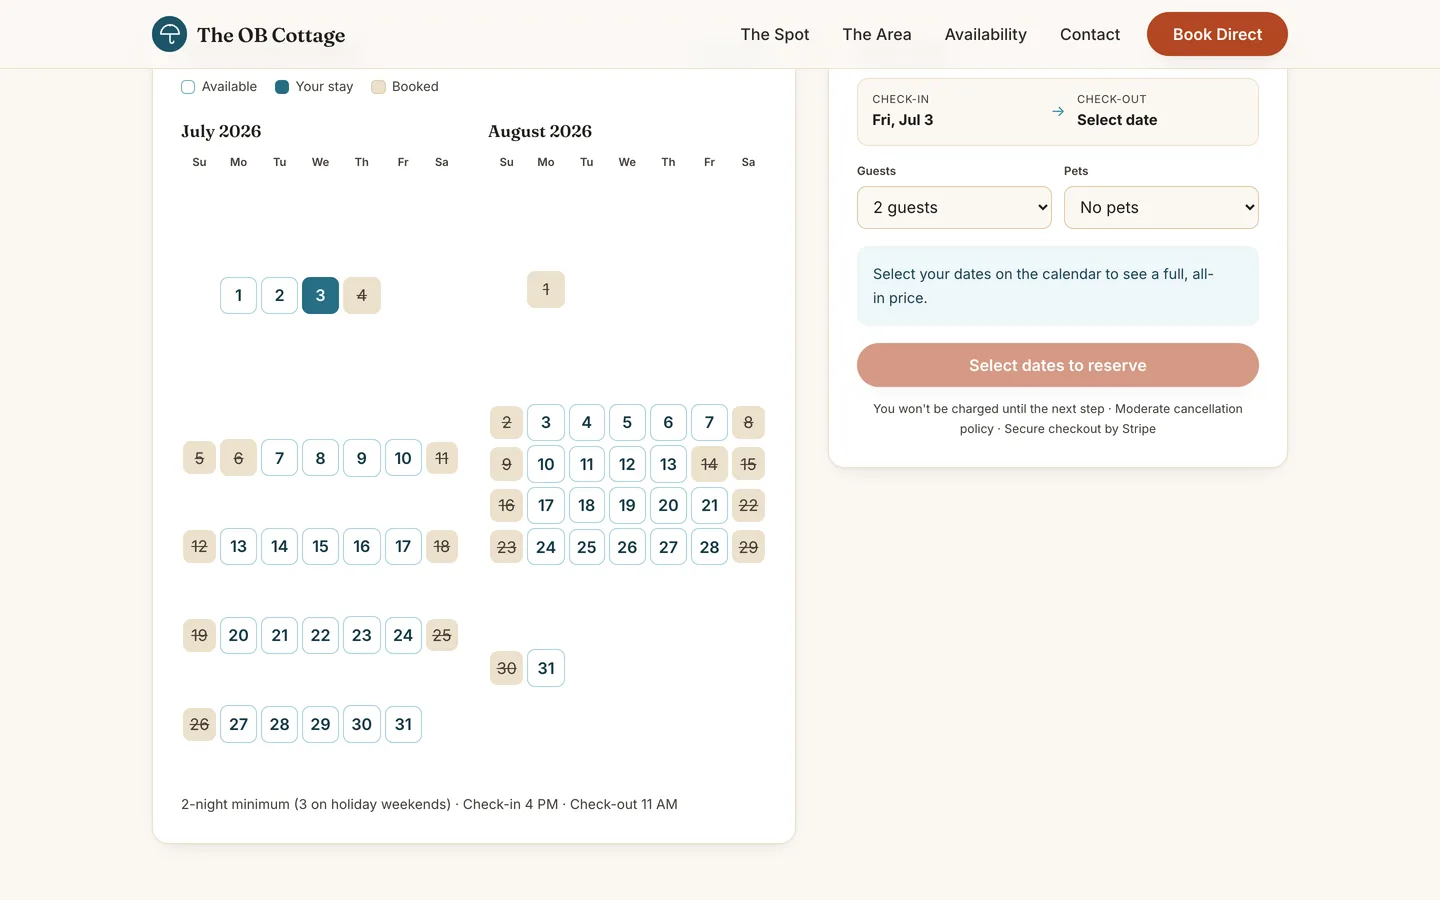Go to Availability nav item
This screenshot has height=900, width=1440.
click(x=986, y=34)
